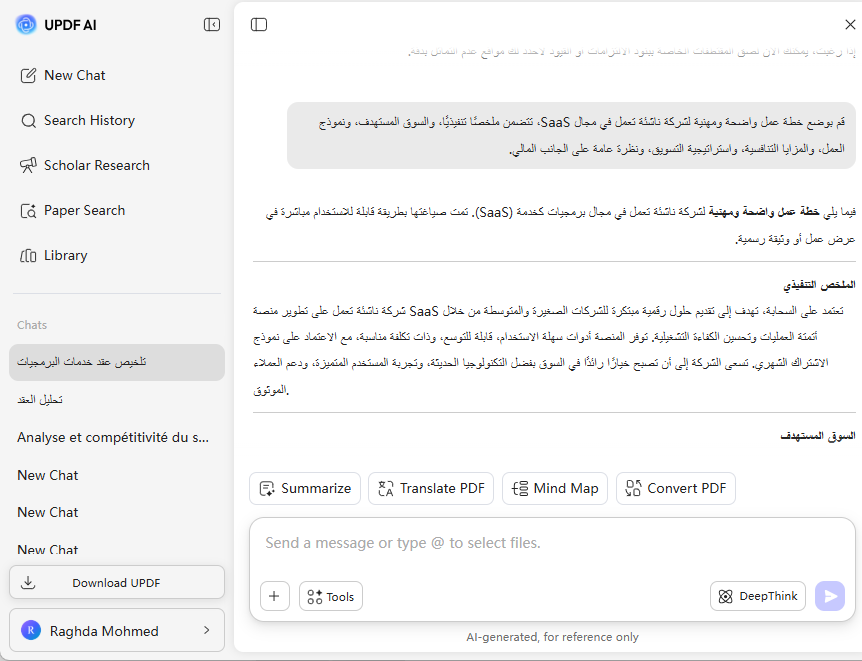Click the Mind Map icon
Screen dimensions: 862x661
[x=520, y=488]
